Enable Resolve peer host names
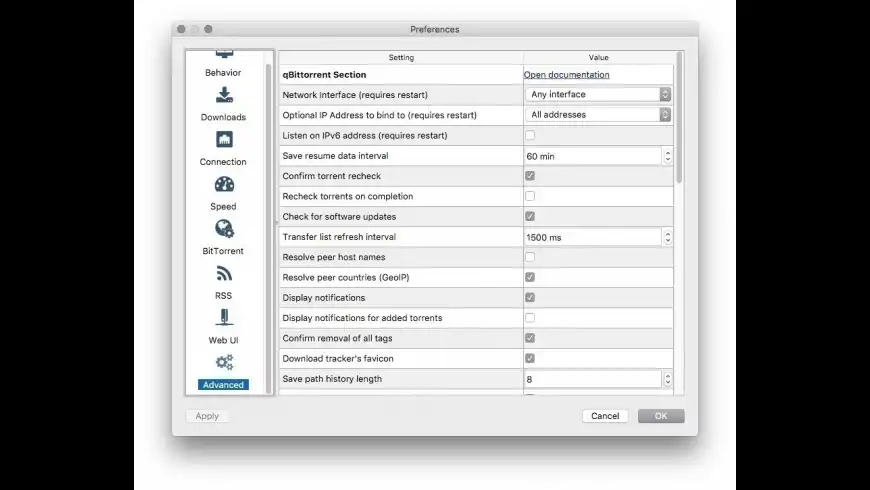The height and width of the screenshot is (490, 870). (530, 257)
